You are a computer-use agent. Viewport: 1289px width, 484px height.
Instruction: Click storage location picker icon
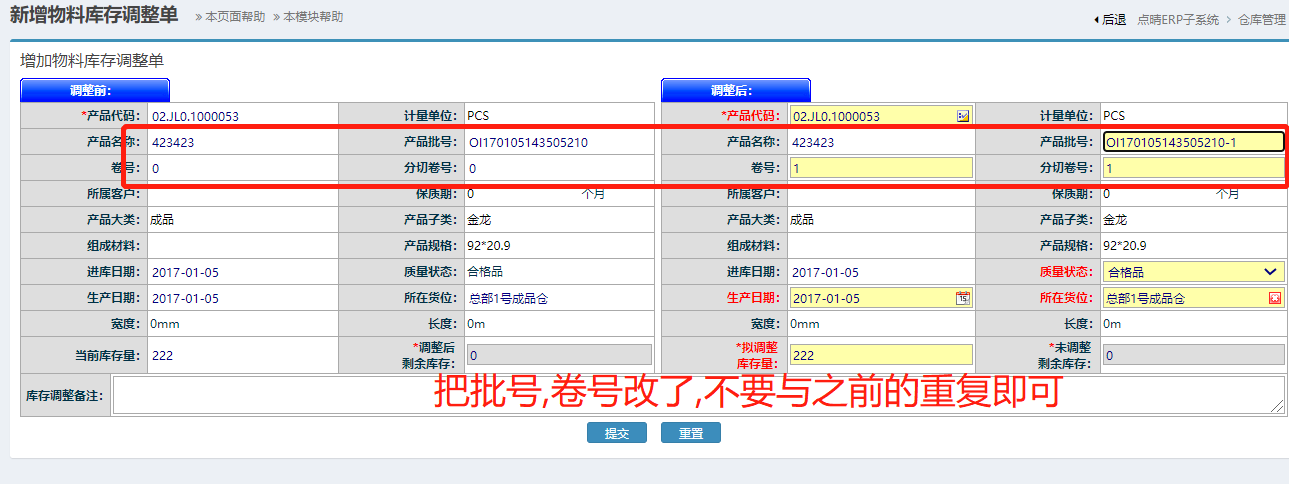(x=1275, y=298)
